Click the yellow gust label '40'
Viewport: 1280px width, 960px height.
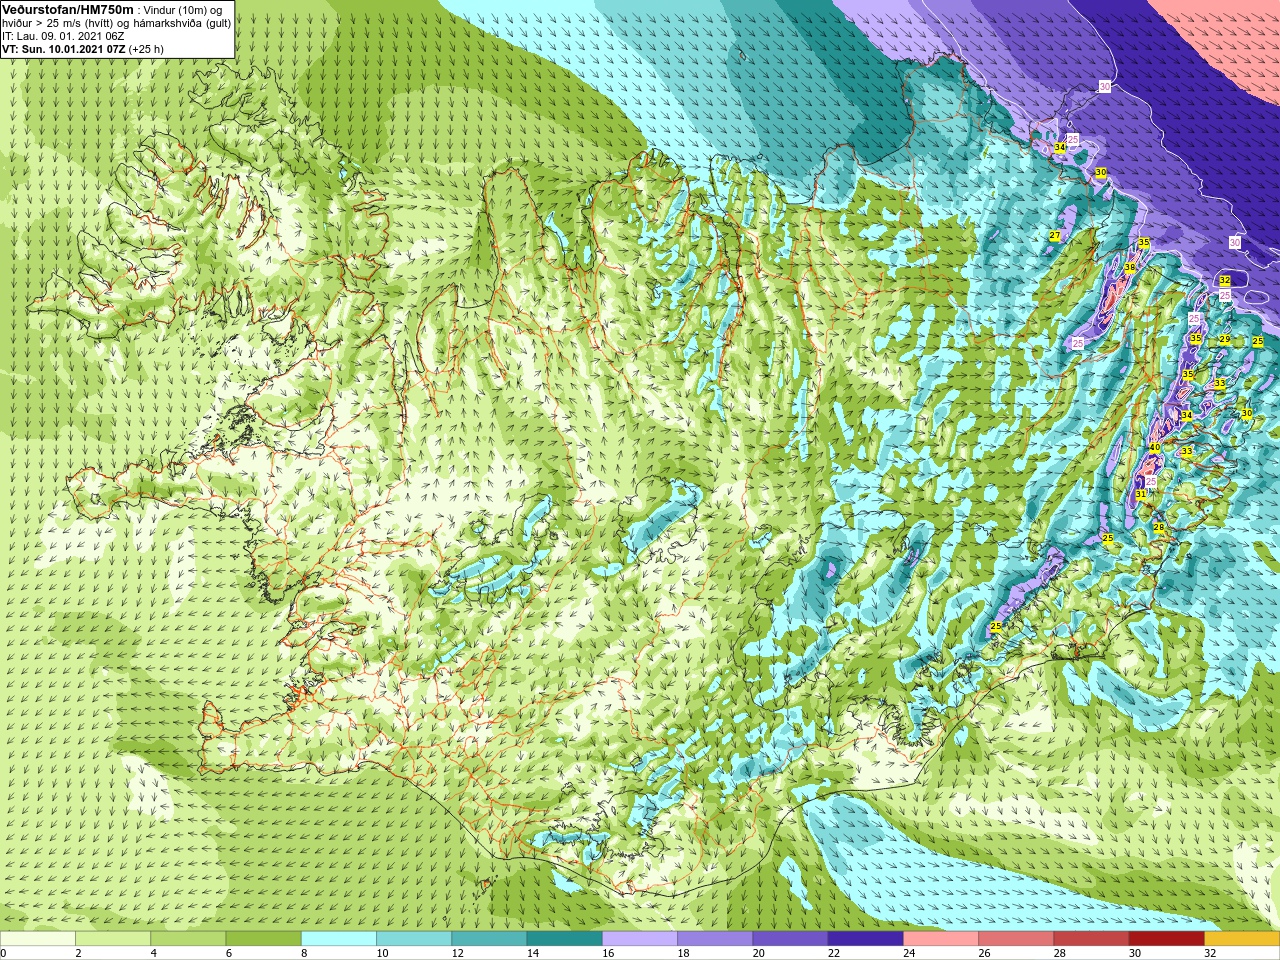tap(1154, 447)
